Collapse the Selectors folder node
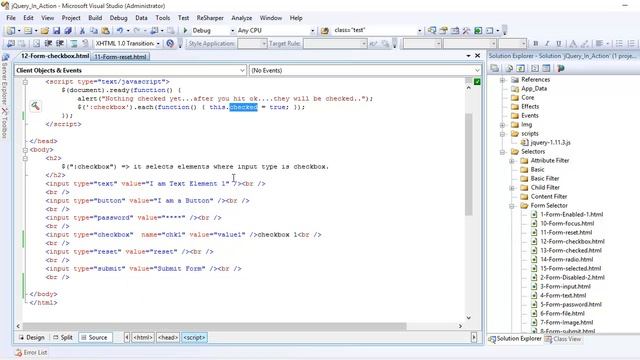The width and height of the screenshot is (640, 360). (x=503, y=152)
